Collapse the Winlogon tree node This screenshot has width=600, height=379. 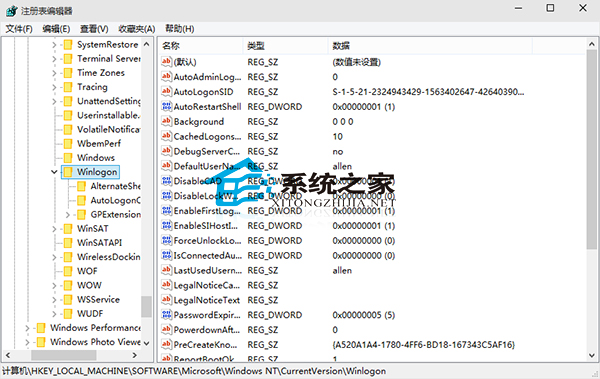click(x=54, y=172)
